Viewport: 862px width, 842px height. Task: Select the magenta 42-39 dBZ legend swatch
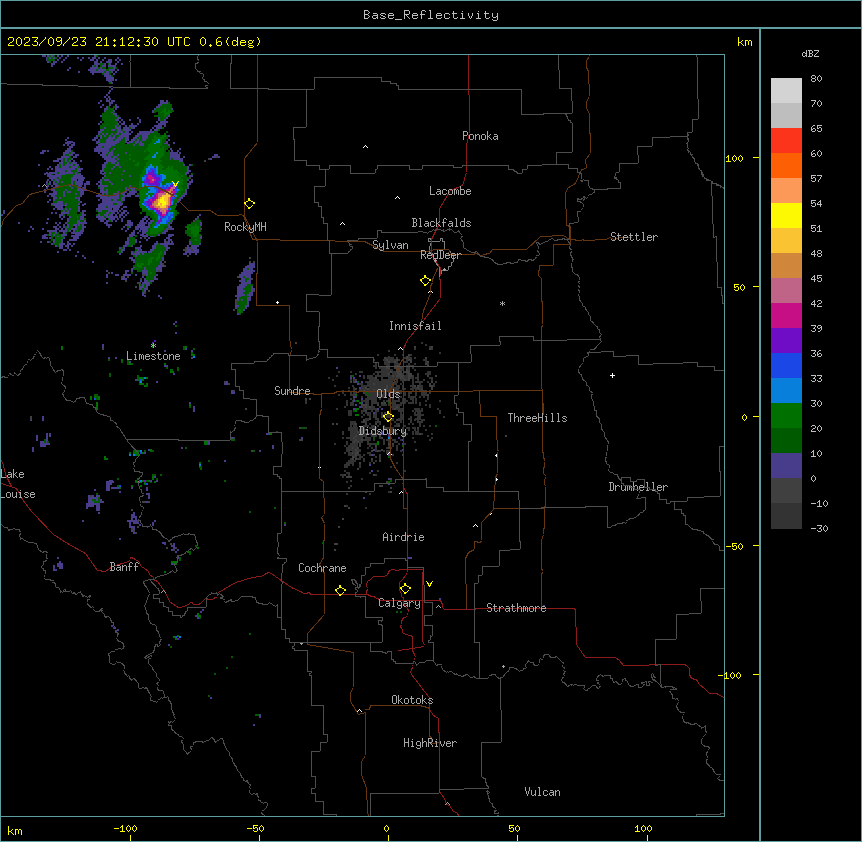click(x=786, y=315)
